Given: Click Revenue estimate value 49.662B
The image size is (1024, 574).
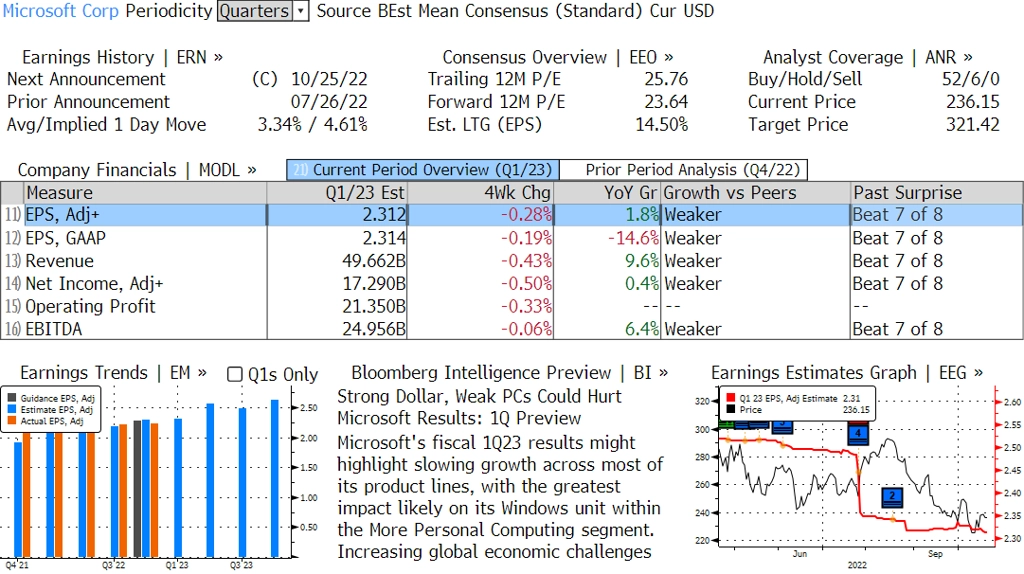Looking at the screenshot, I should coord(374,261).
